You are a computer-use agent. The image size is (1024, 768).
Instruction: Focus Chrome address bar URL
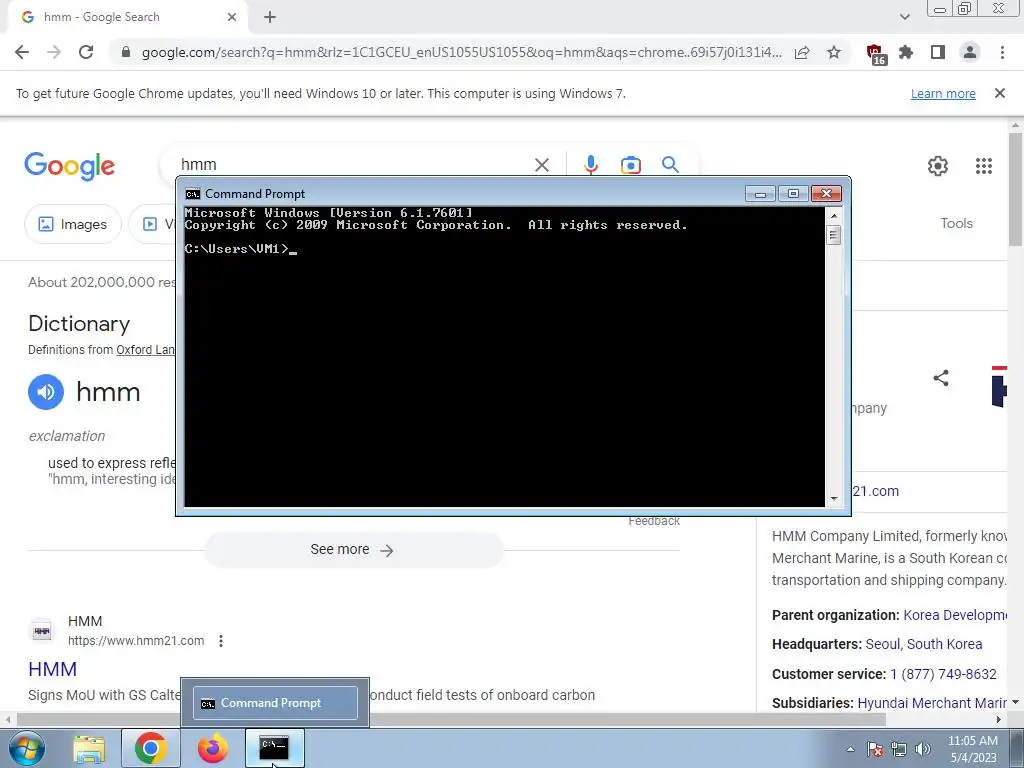click(x=461, y=52)
